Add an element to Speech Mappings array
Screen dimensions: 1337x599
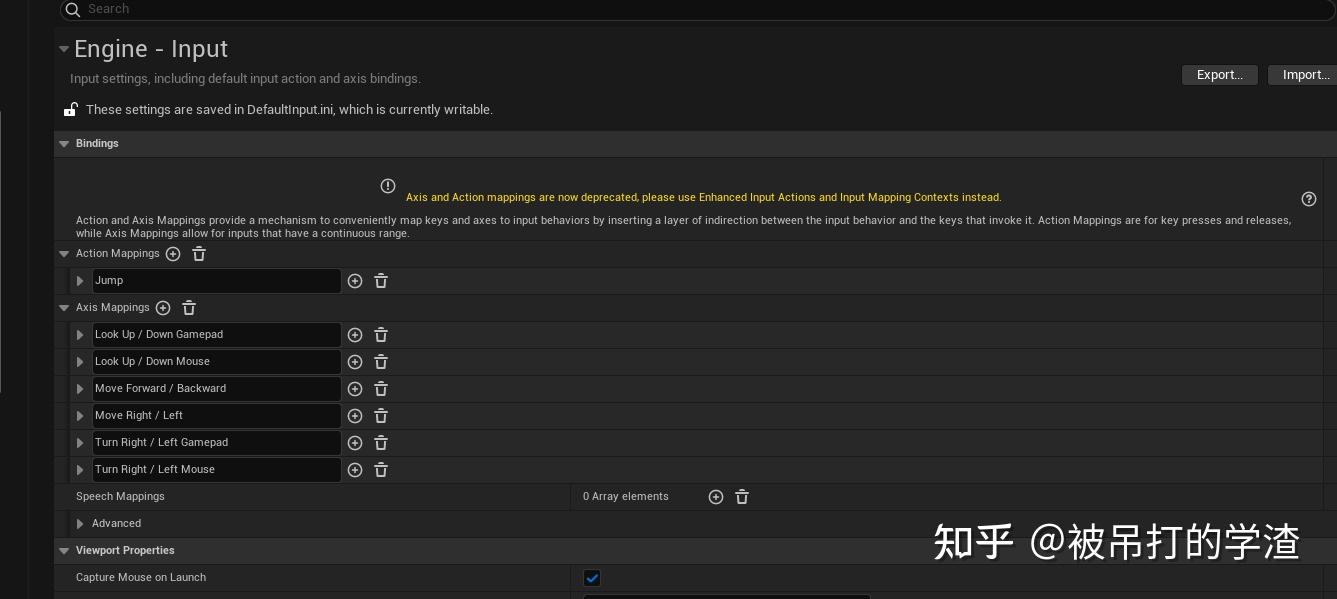click(716, 497)
